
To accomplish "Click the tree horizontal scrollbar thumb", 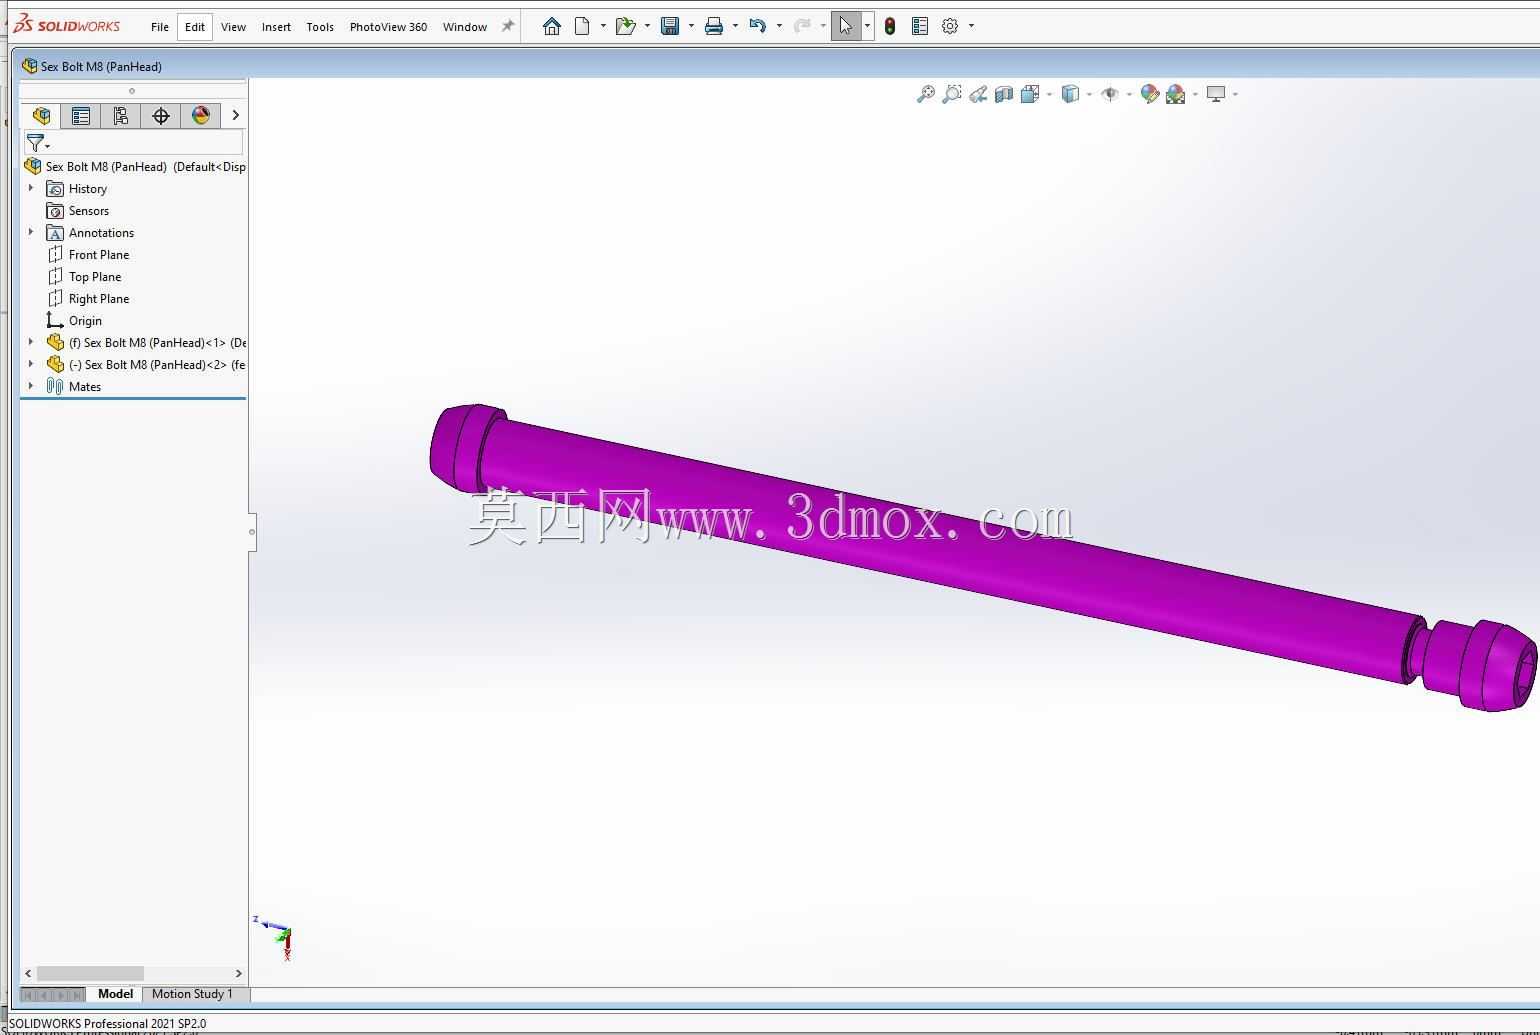I will (x=90, y=973).
